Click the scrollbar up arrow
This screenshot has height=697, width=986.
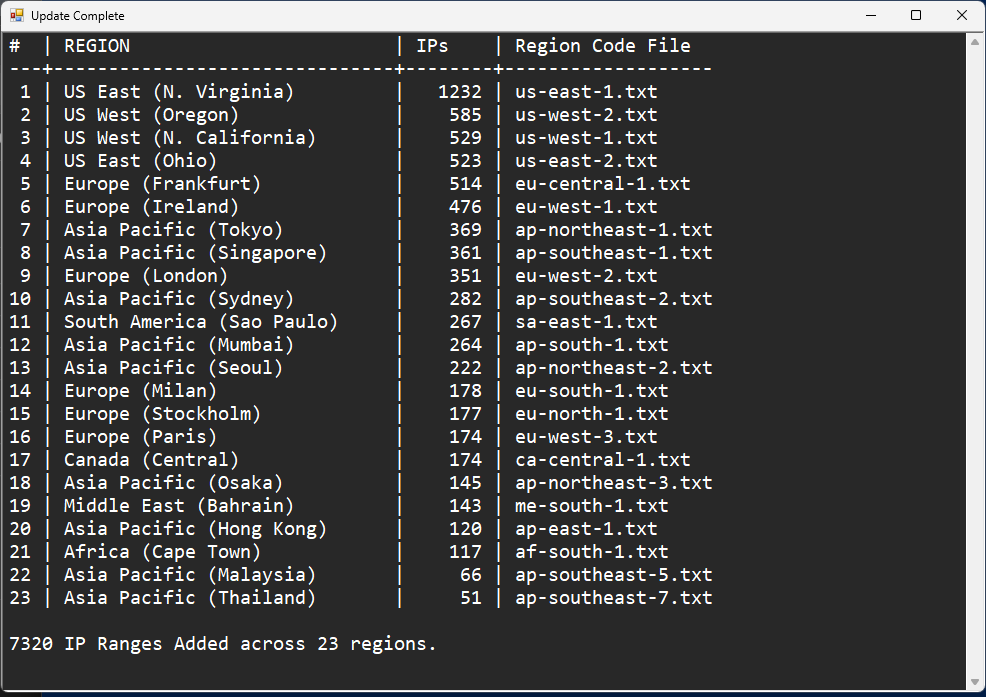point(975,41)
